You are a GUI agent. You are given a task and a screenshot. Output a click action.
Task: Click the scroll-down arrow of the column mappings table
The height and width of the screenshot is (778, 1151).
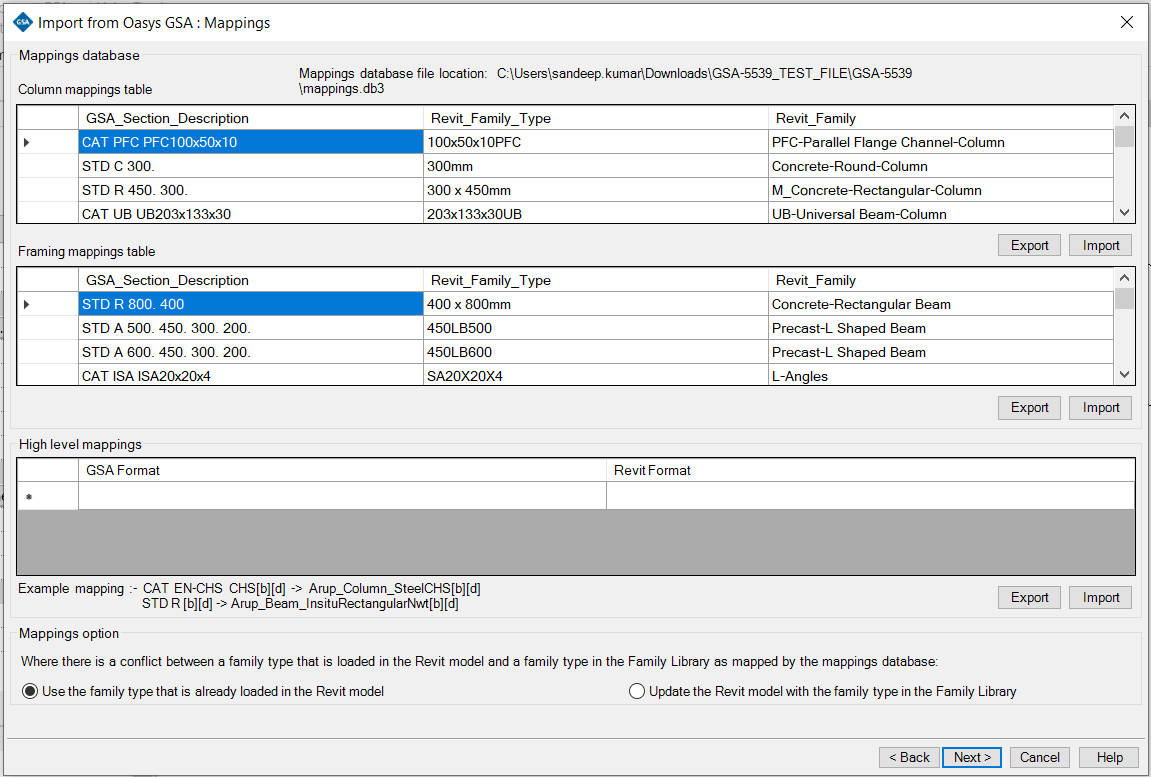(x=1124, y=212)
